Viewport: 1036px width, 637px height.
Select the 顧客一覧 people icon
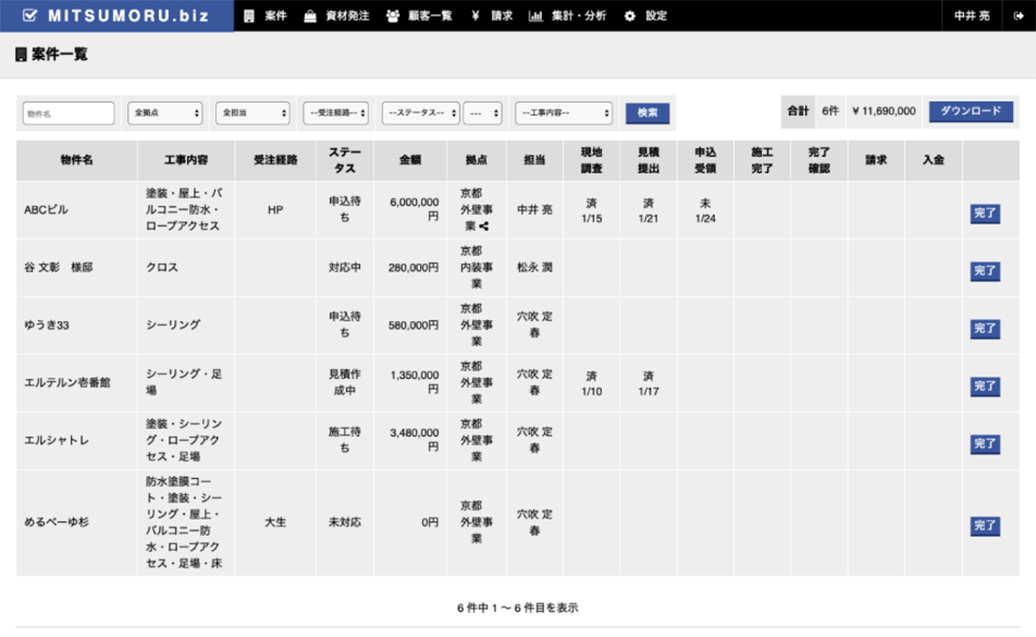393,15
